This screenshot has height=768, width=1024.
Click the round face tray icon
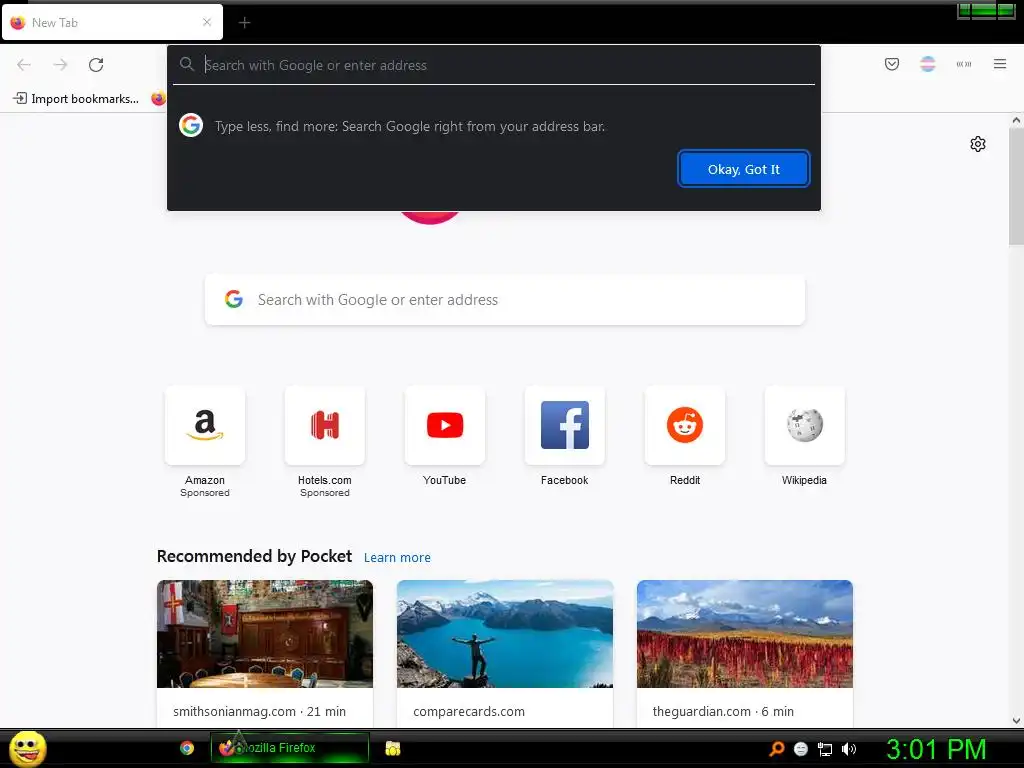point(801,749)
